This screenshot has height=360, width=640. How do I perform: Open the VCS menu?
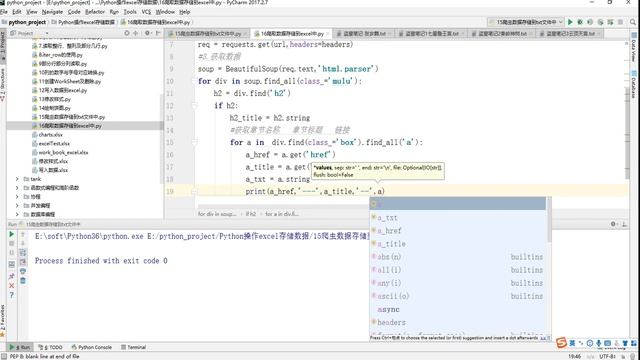(x=146, y=12)
